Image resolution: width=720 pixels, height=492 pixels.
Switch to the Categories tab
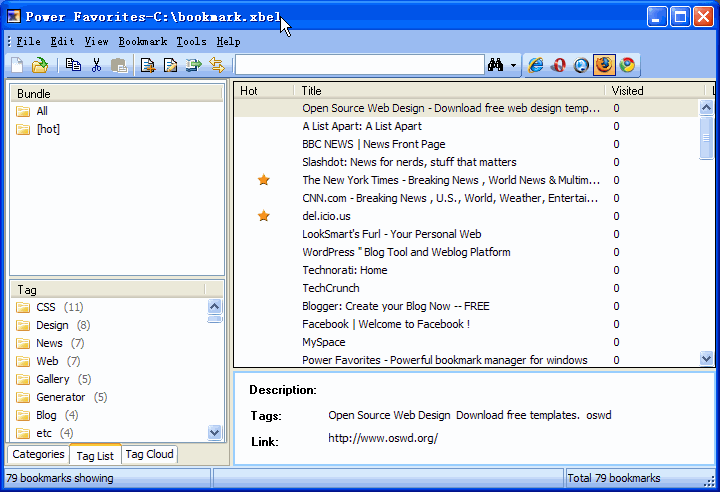pos(38,454)
